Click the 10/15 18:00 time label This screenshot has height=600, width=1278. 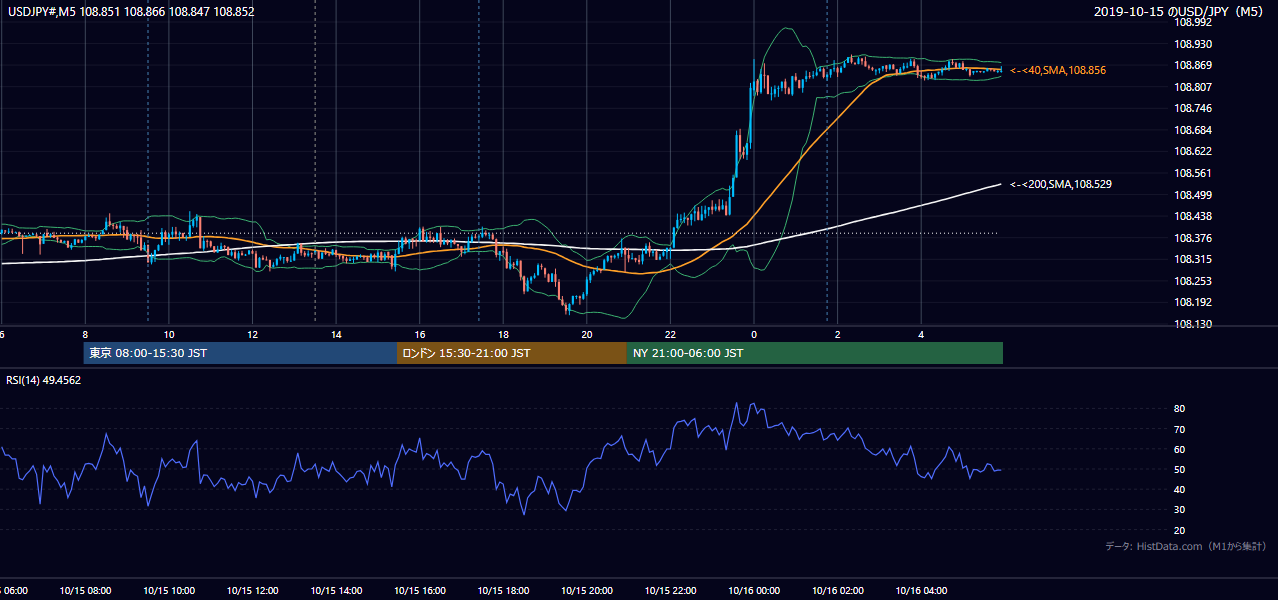(503, 590)
